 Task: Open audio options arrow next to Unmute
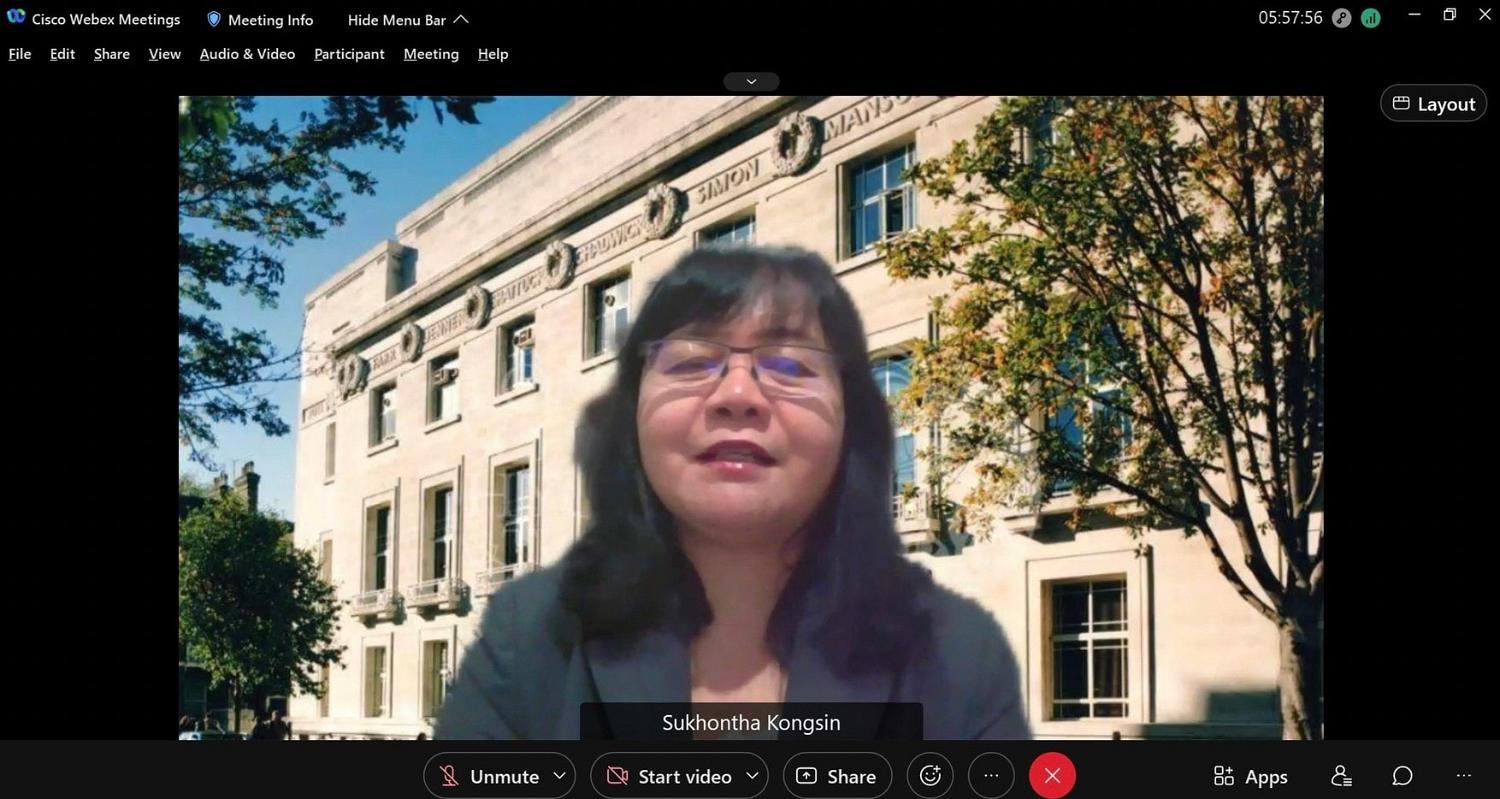coord(560,776)
